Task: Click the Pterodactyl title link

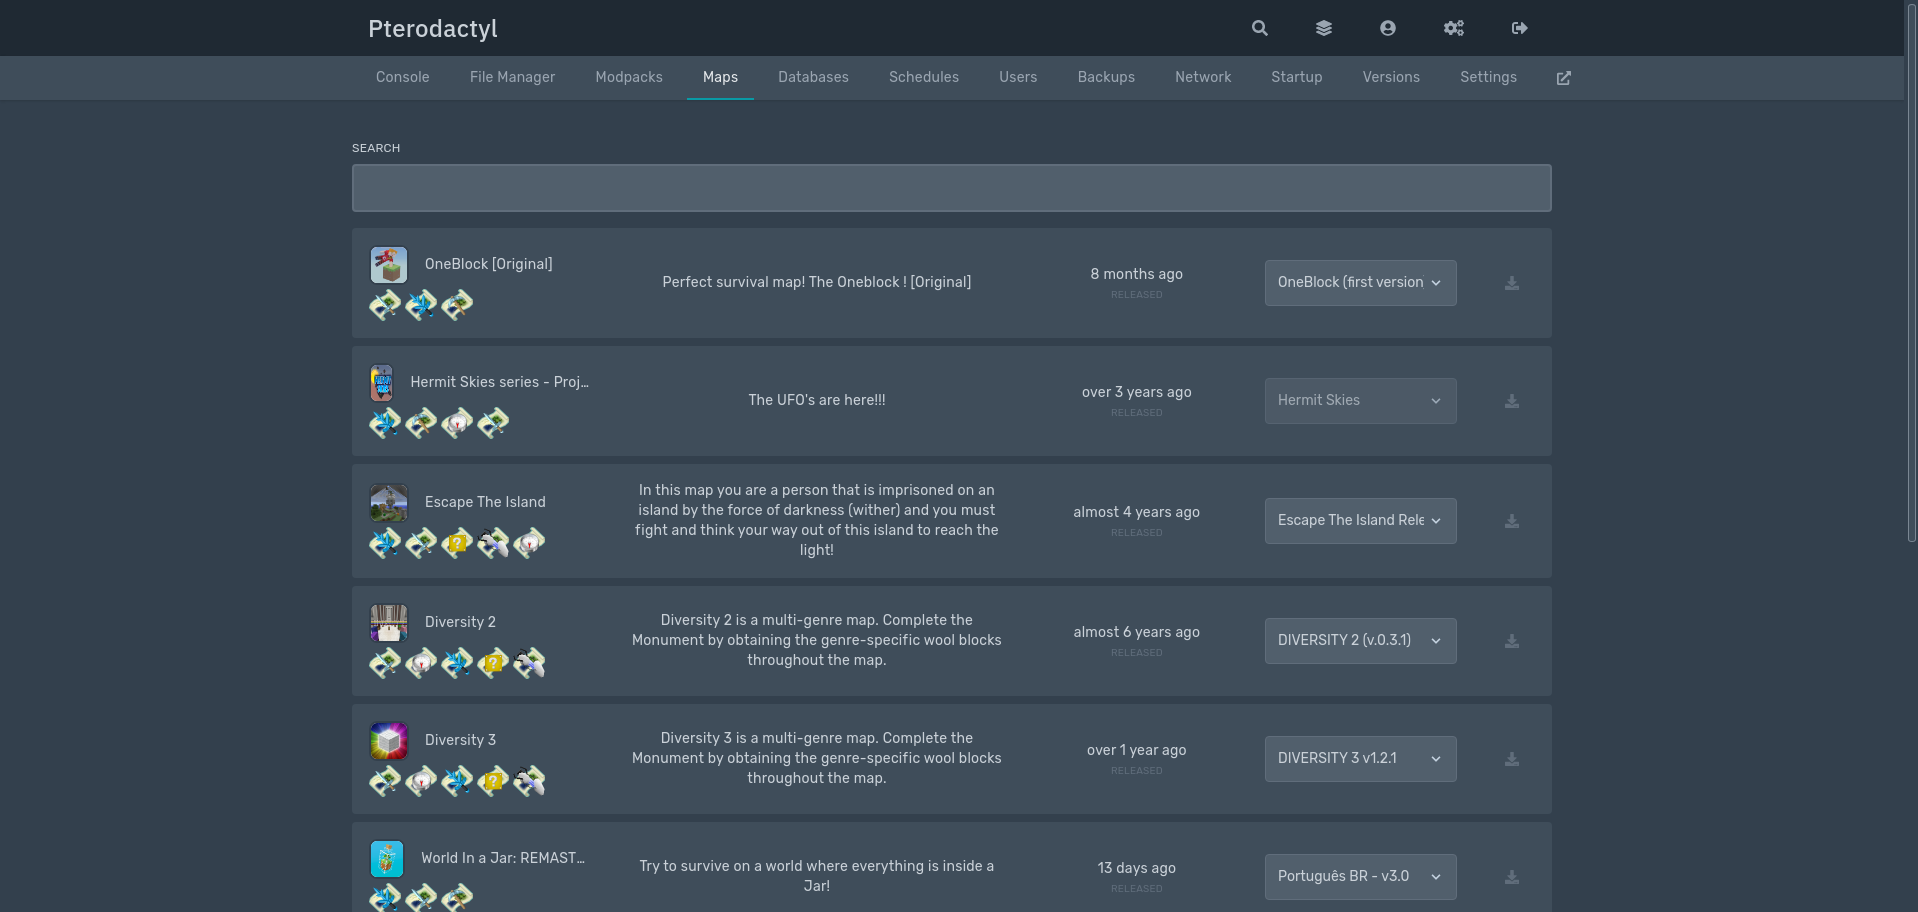Action: 432,29
